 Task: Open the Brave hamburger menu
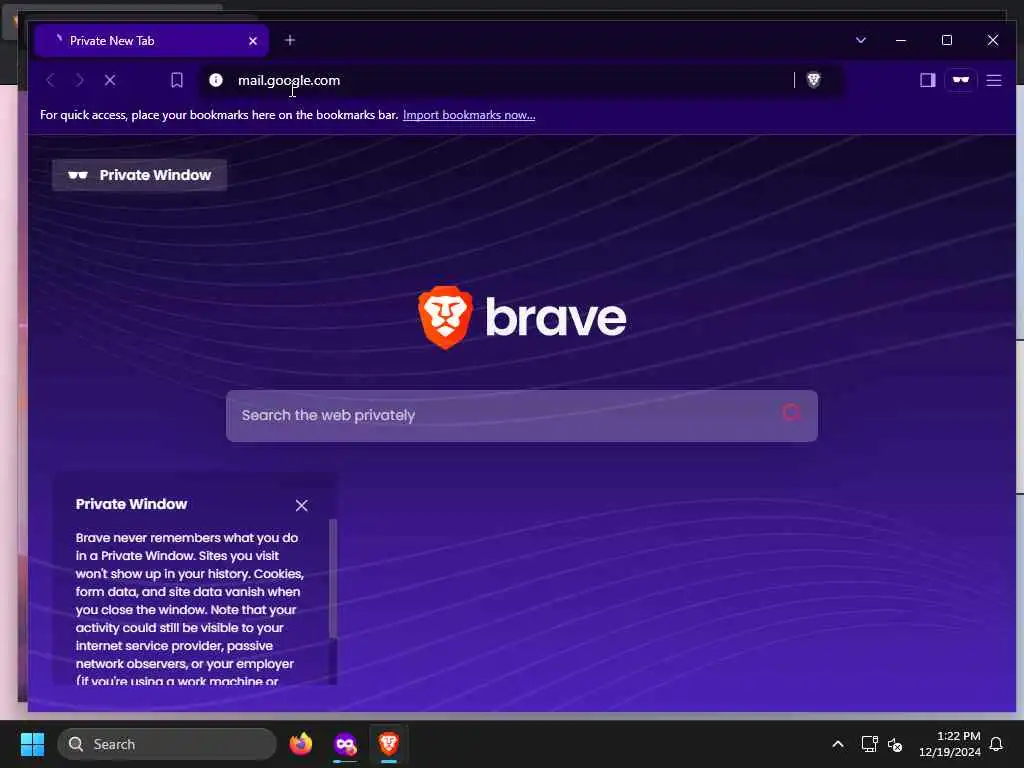pyautogui.click(x=993, y=80)
